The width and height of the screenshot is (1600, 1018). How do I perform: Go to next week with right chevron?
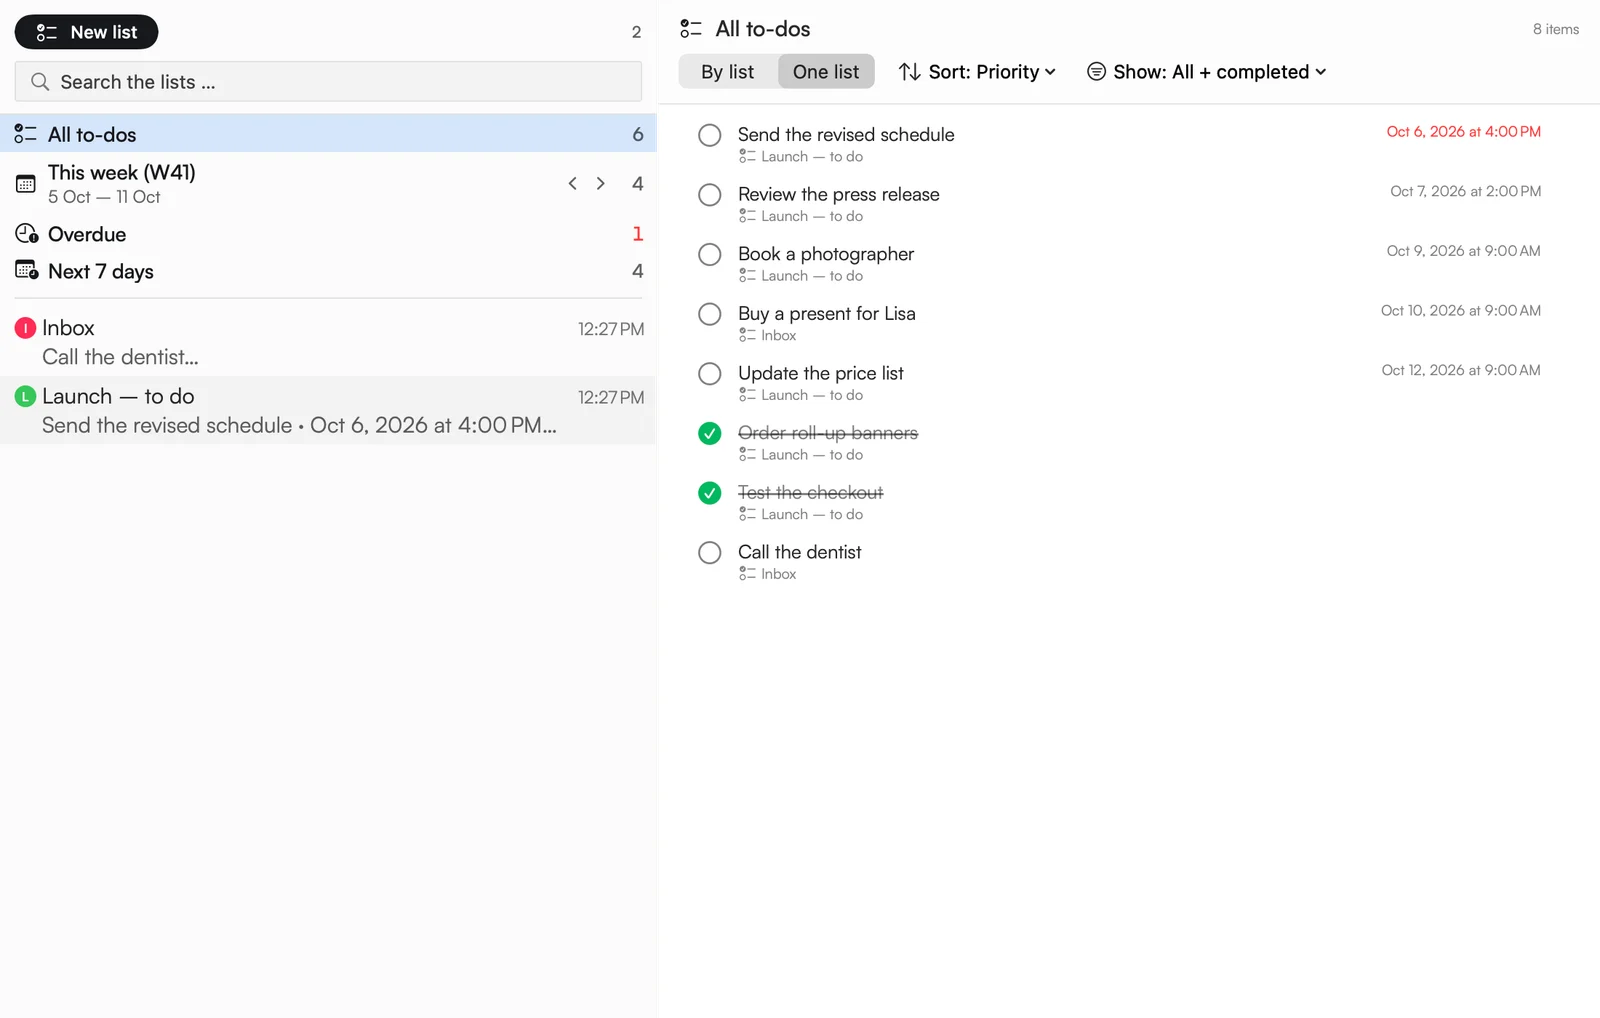click(600, 183)
